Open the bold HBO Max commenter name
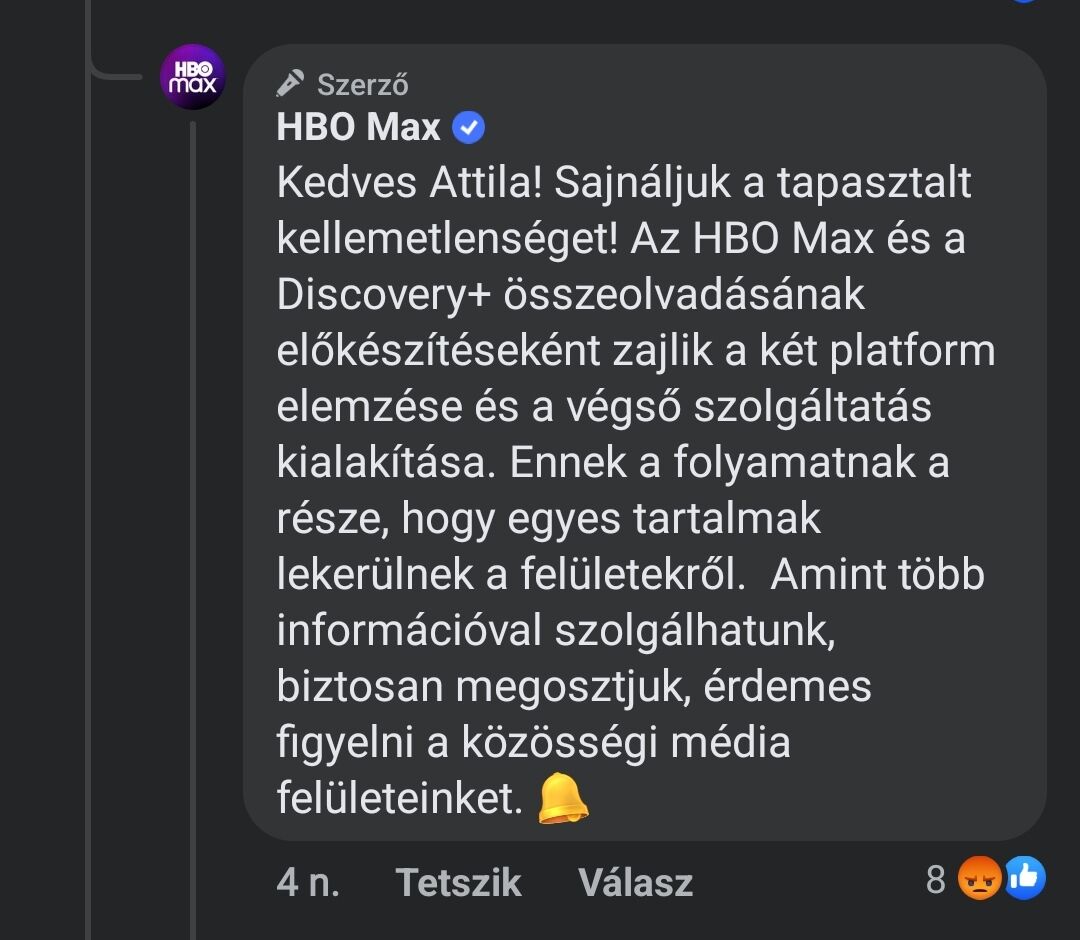 coord(358,127)
